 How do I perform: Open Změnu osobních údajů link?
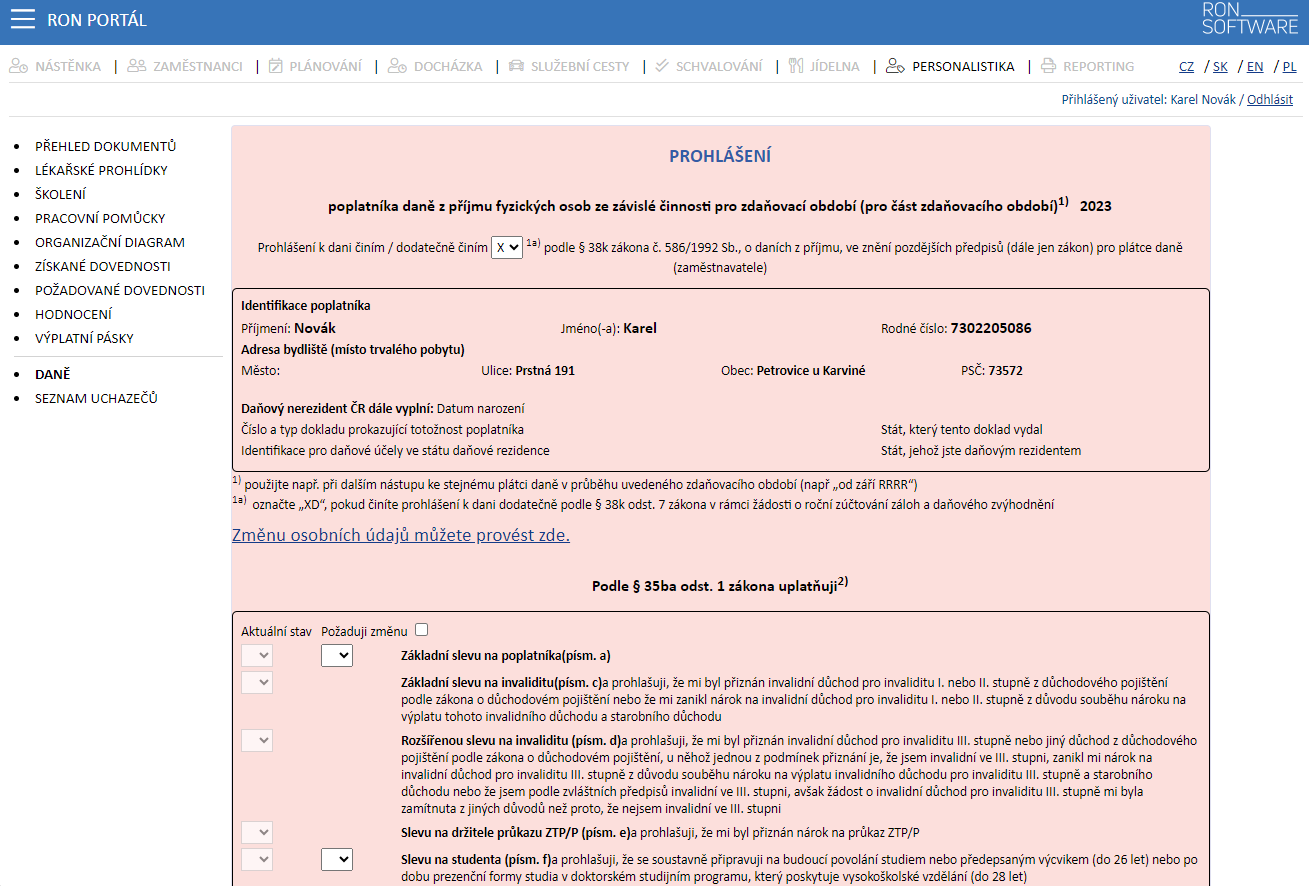[401, 535]
